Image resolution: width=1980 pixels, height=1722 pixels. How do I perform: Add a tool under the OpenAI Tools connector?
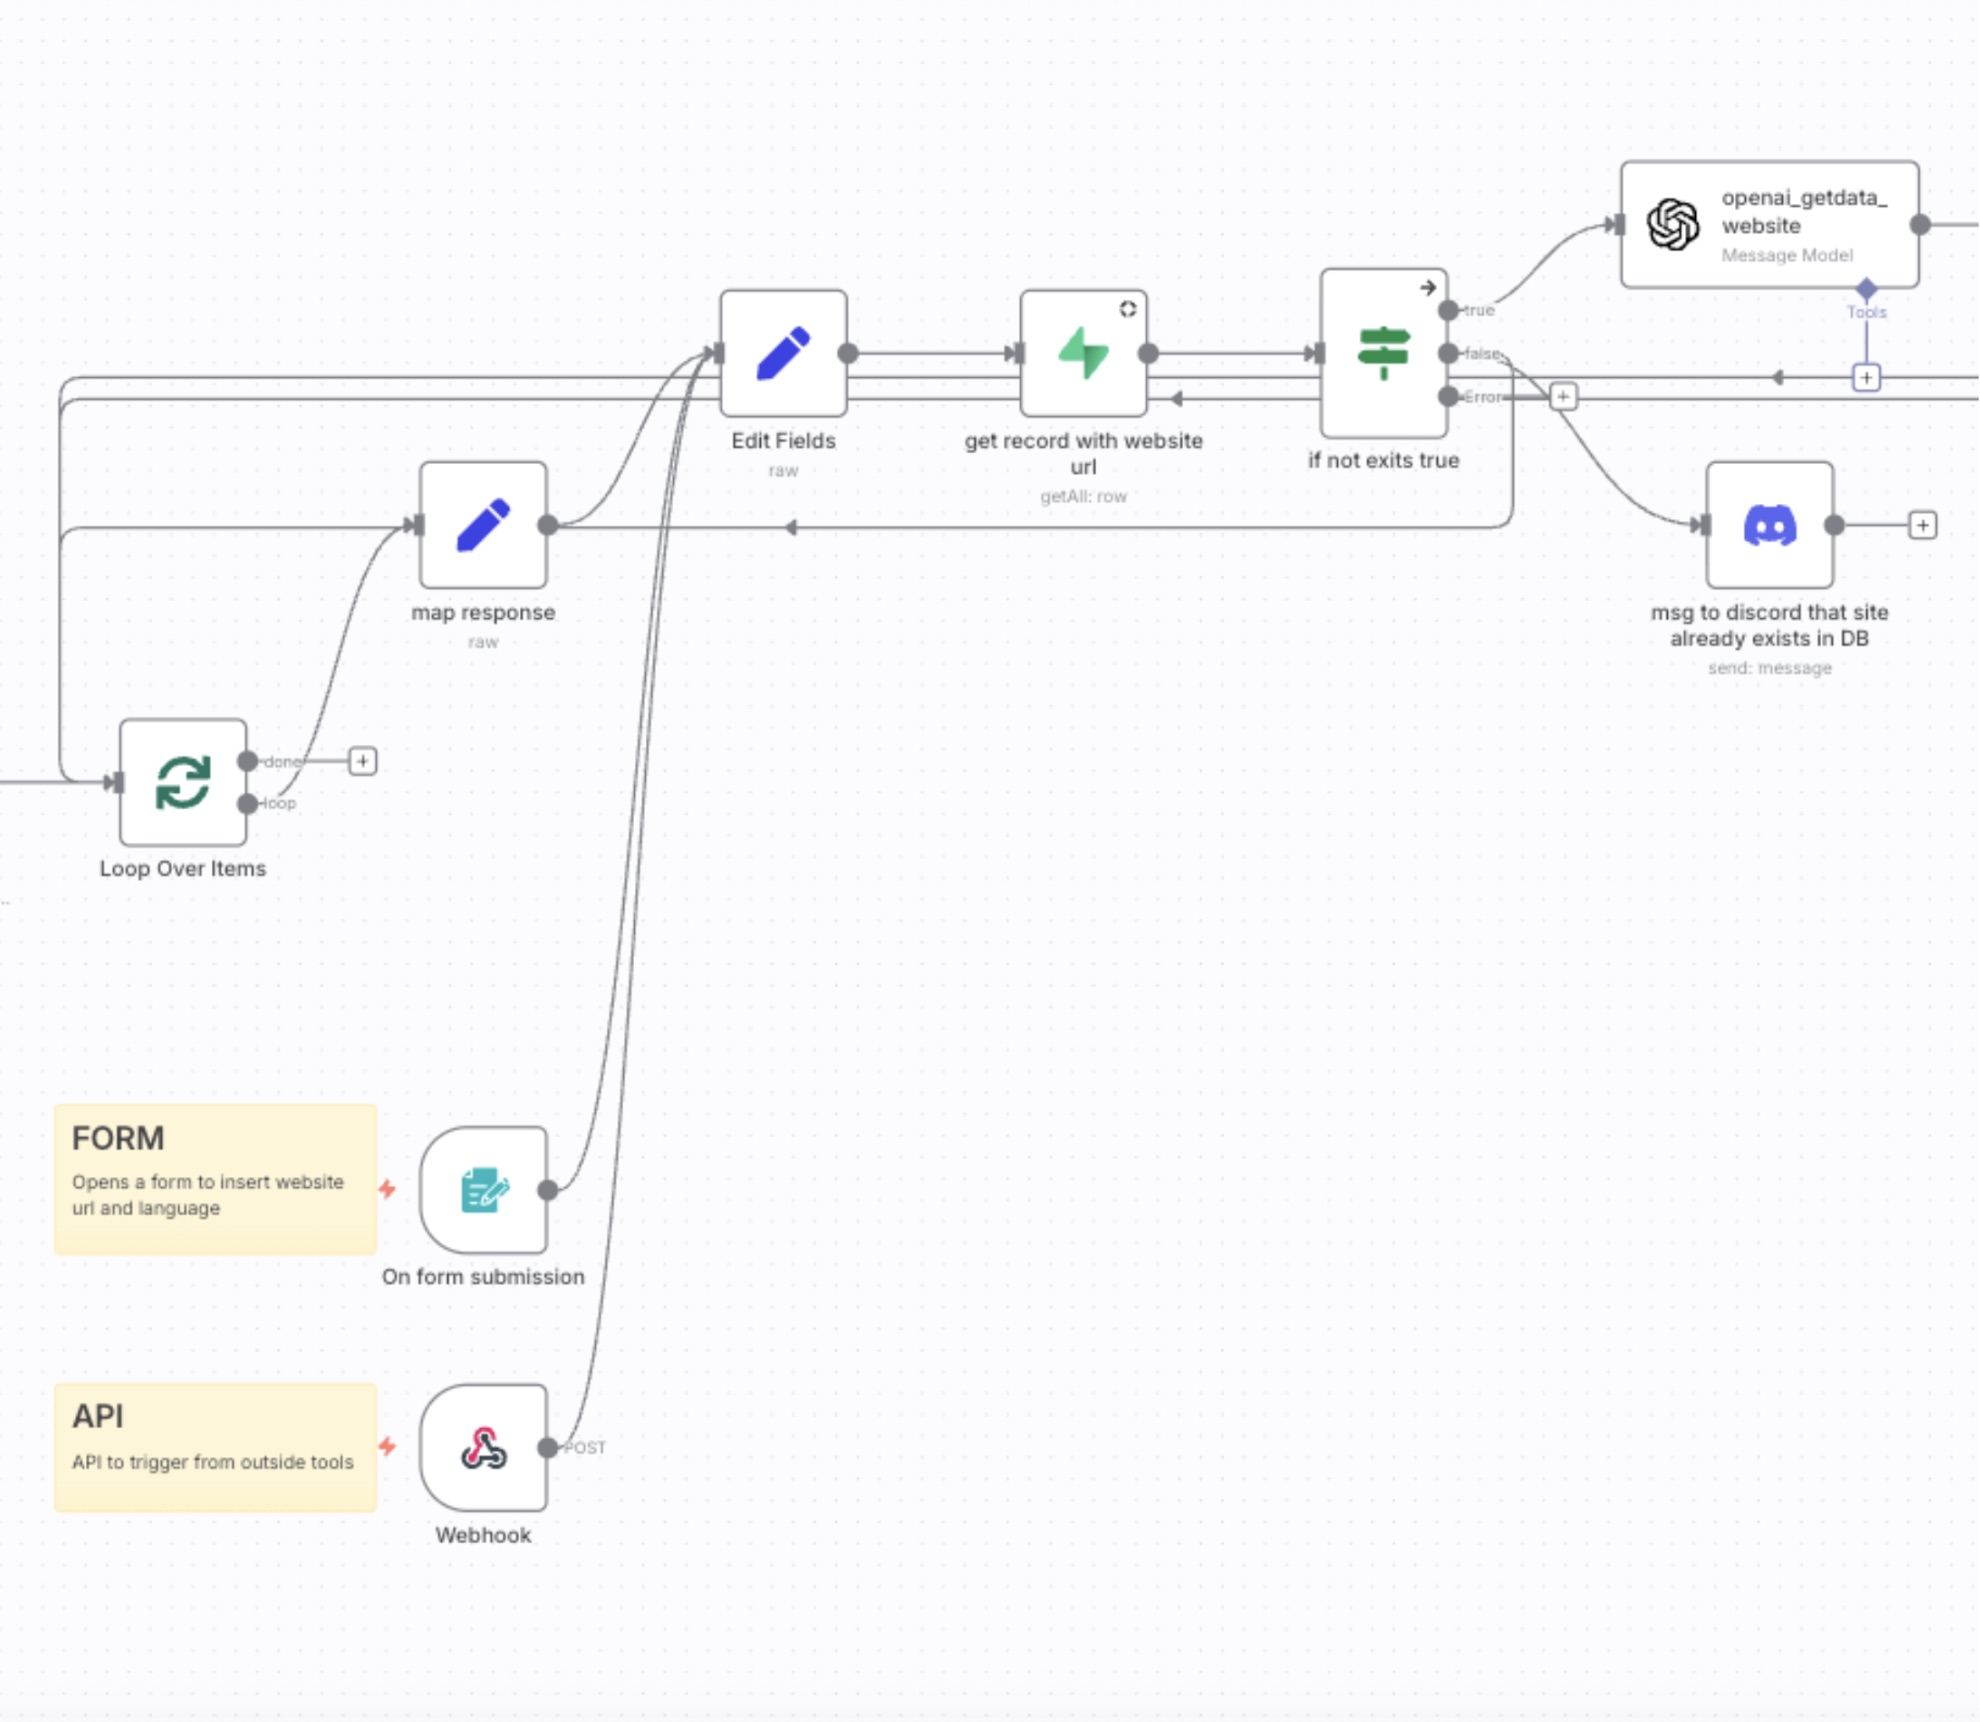click(1866, 378)
